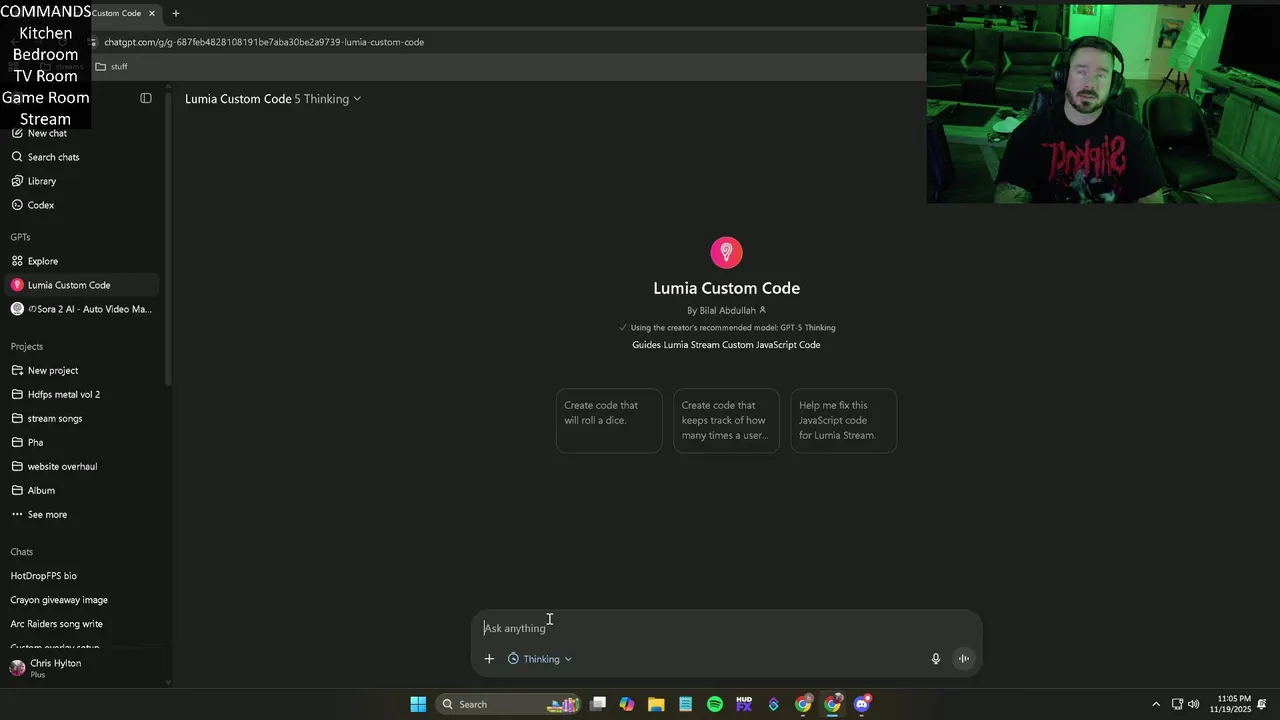The height and width of the screenshot is (720, 1280).
Task: Click the plus attach button in the composer
Action: 489,659
